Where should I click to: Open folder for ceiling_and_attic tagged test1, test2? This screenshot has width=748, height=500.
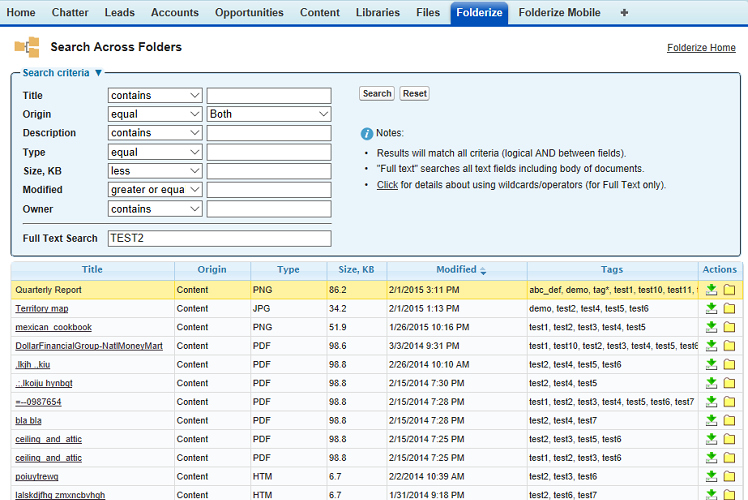coord(729,458)
